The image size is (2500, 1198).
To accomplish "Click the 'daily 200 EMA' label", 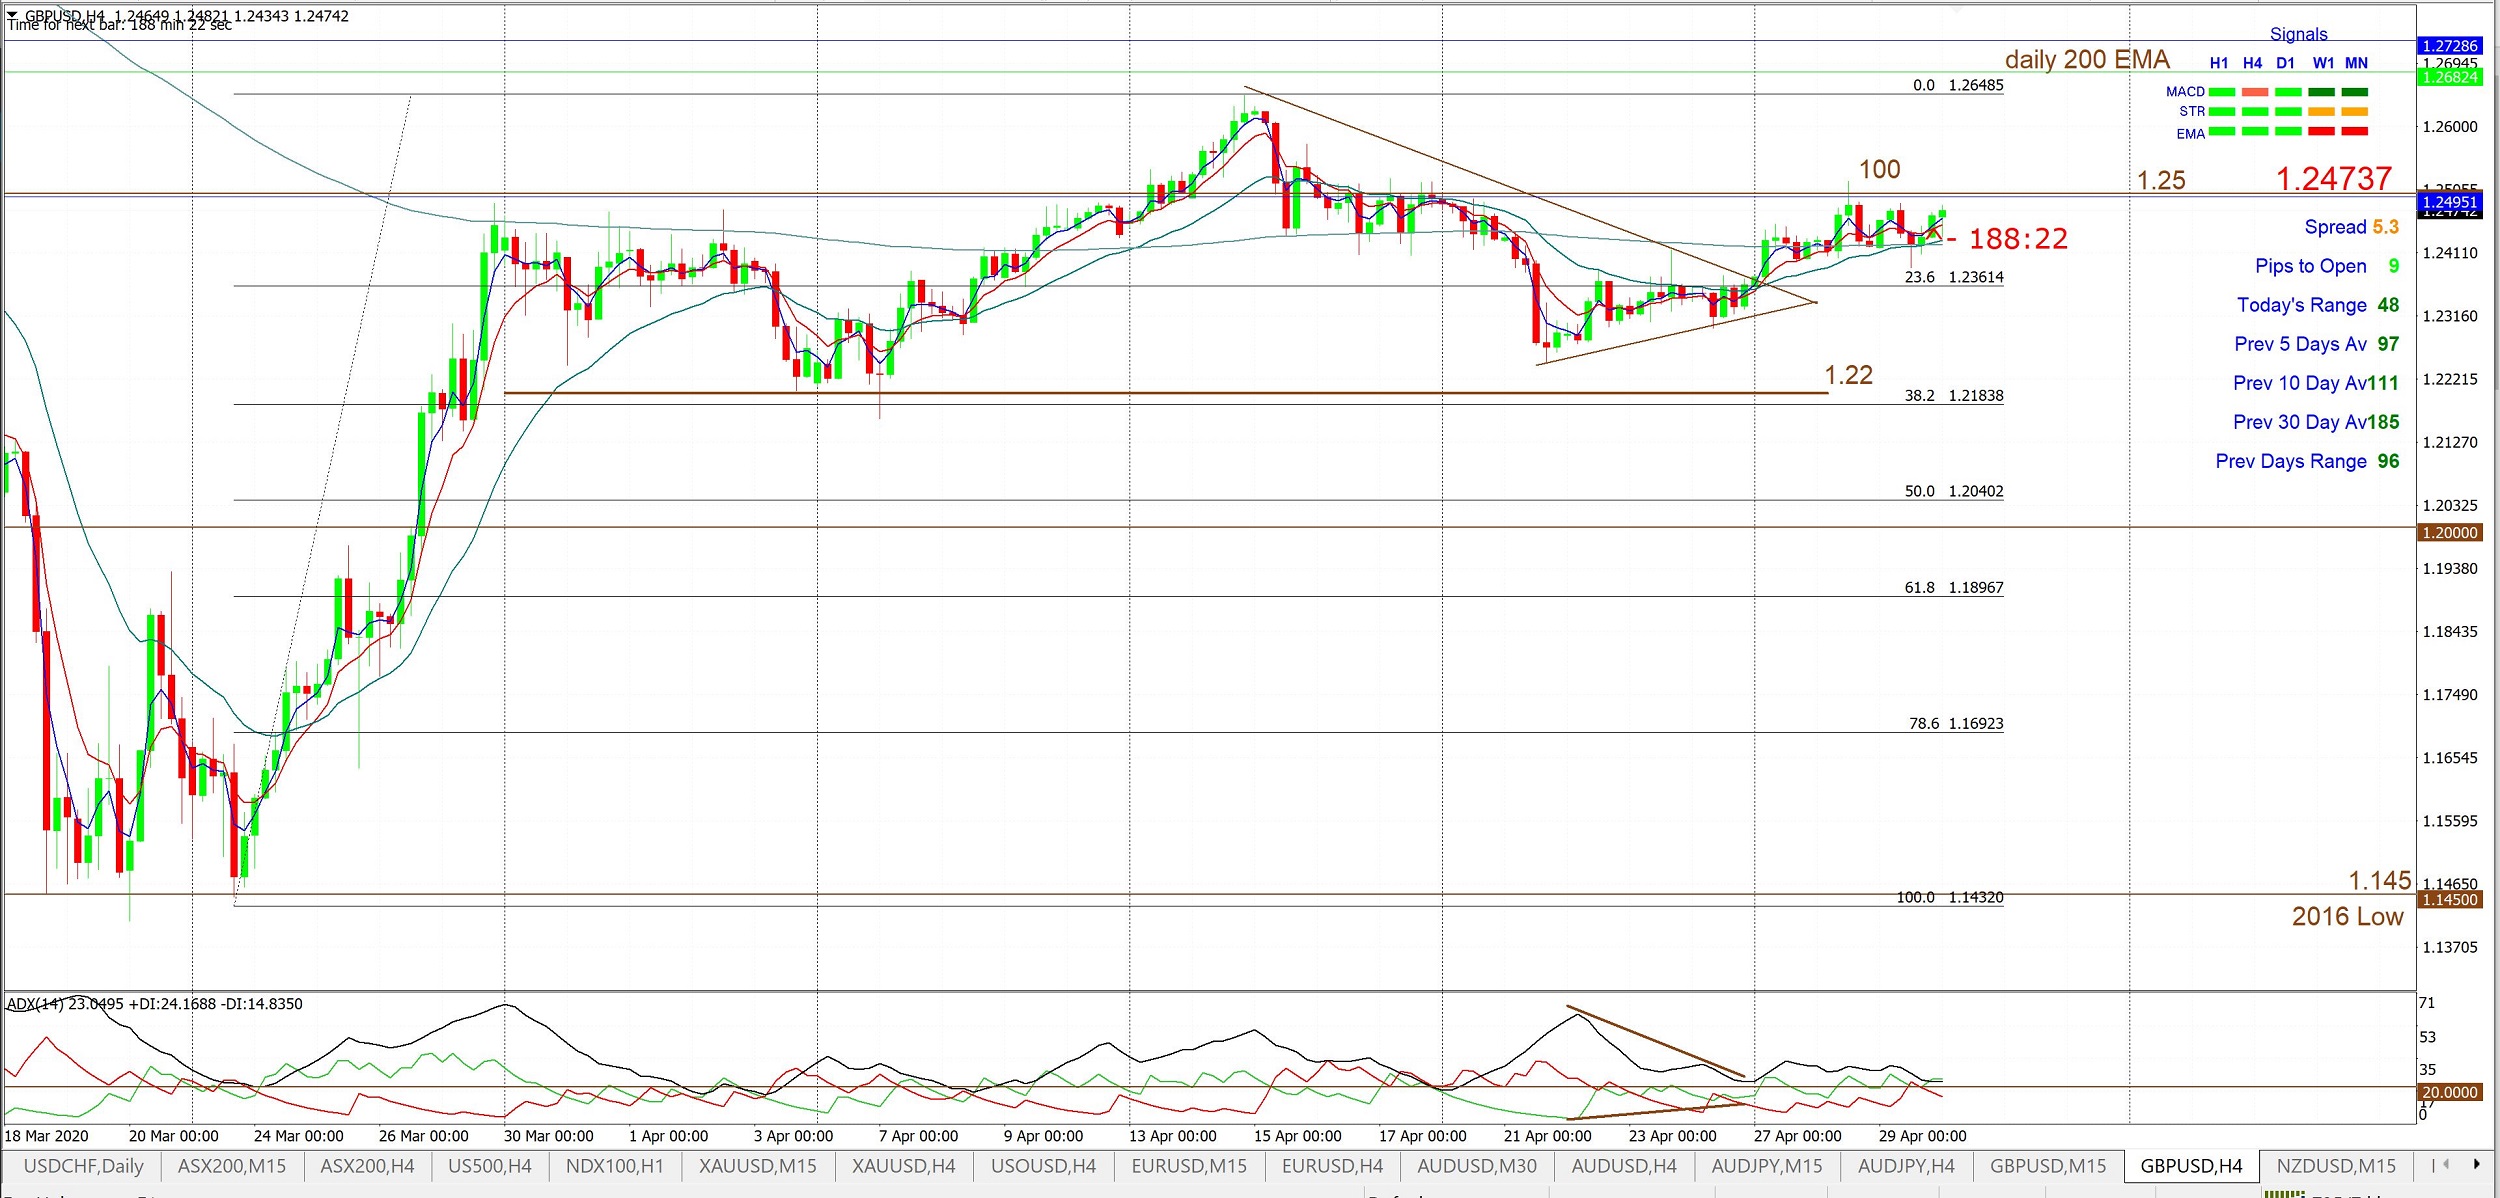I will click(x=2087, y=60).
